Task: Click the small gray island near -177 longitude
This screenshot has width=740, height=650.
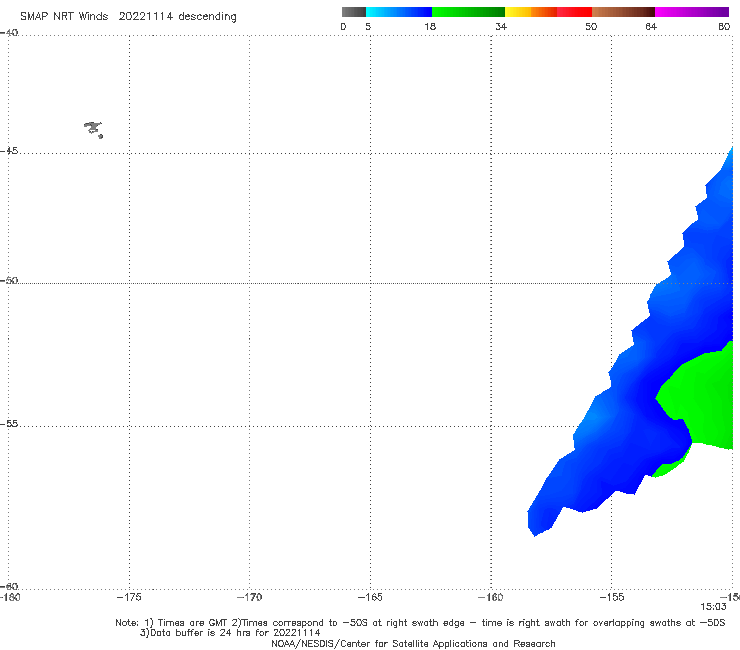Action: (x=93, y=129)
